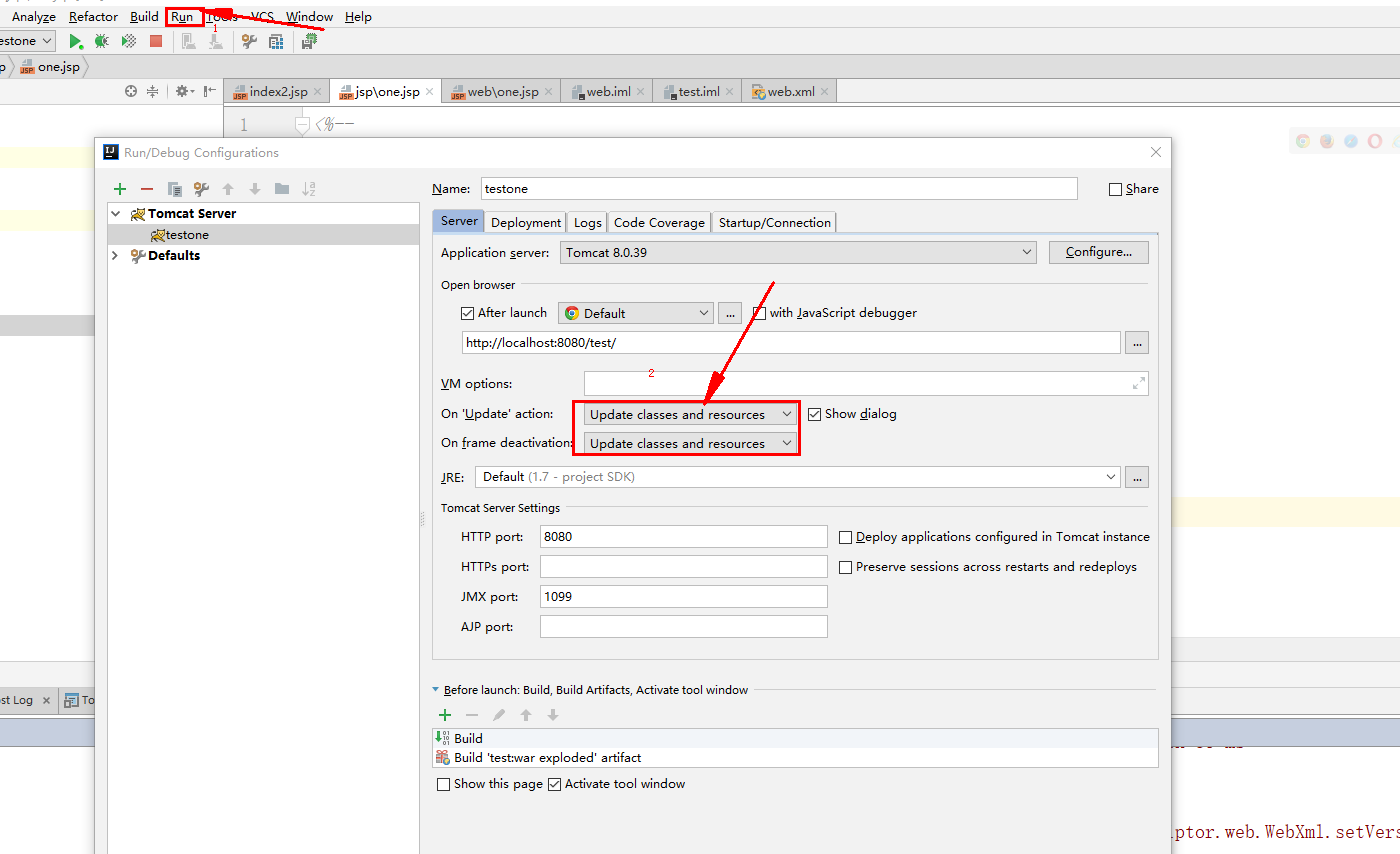This screenshot has height=854, width=1400.
Task: Open the settings wrench icon in main toolbar
Action: coord(250,41)
